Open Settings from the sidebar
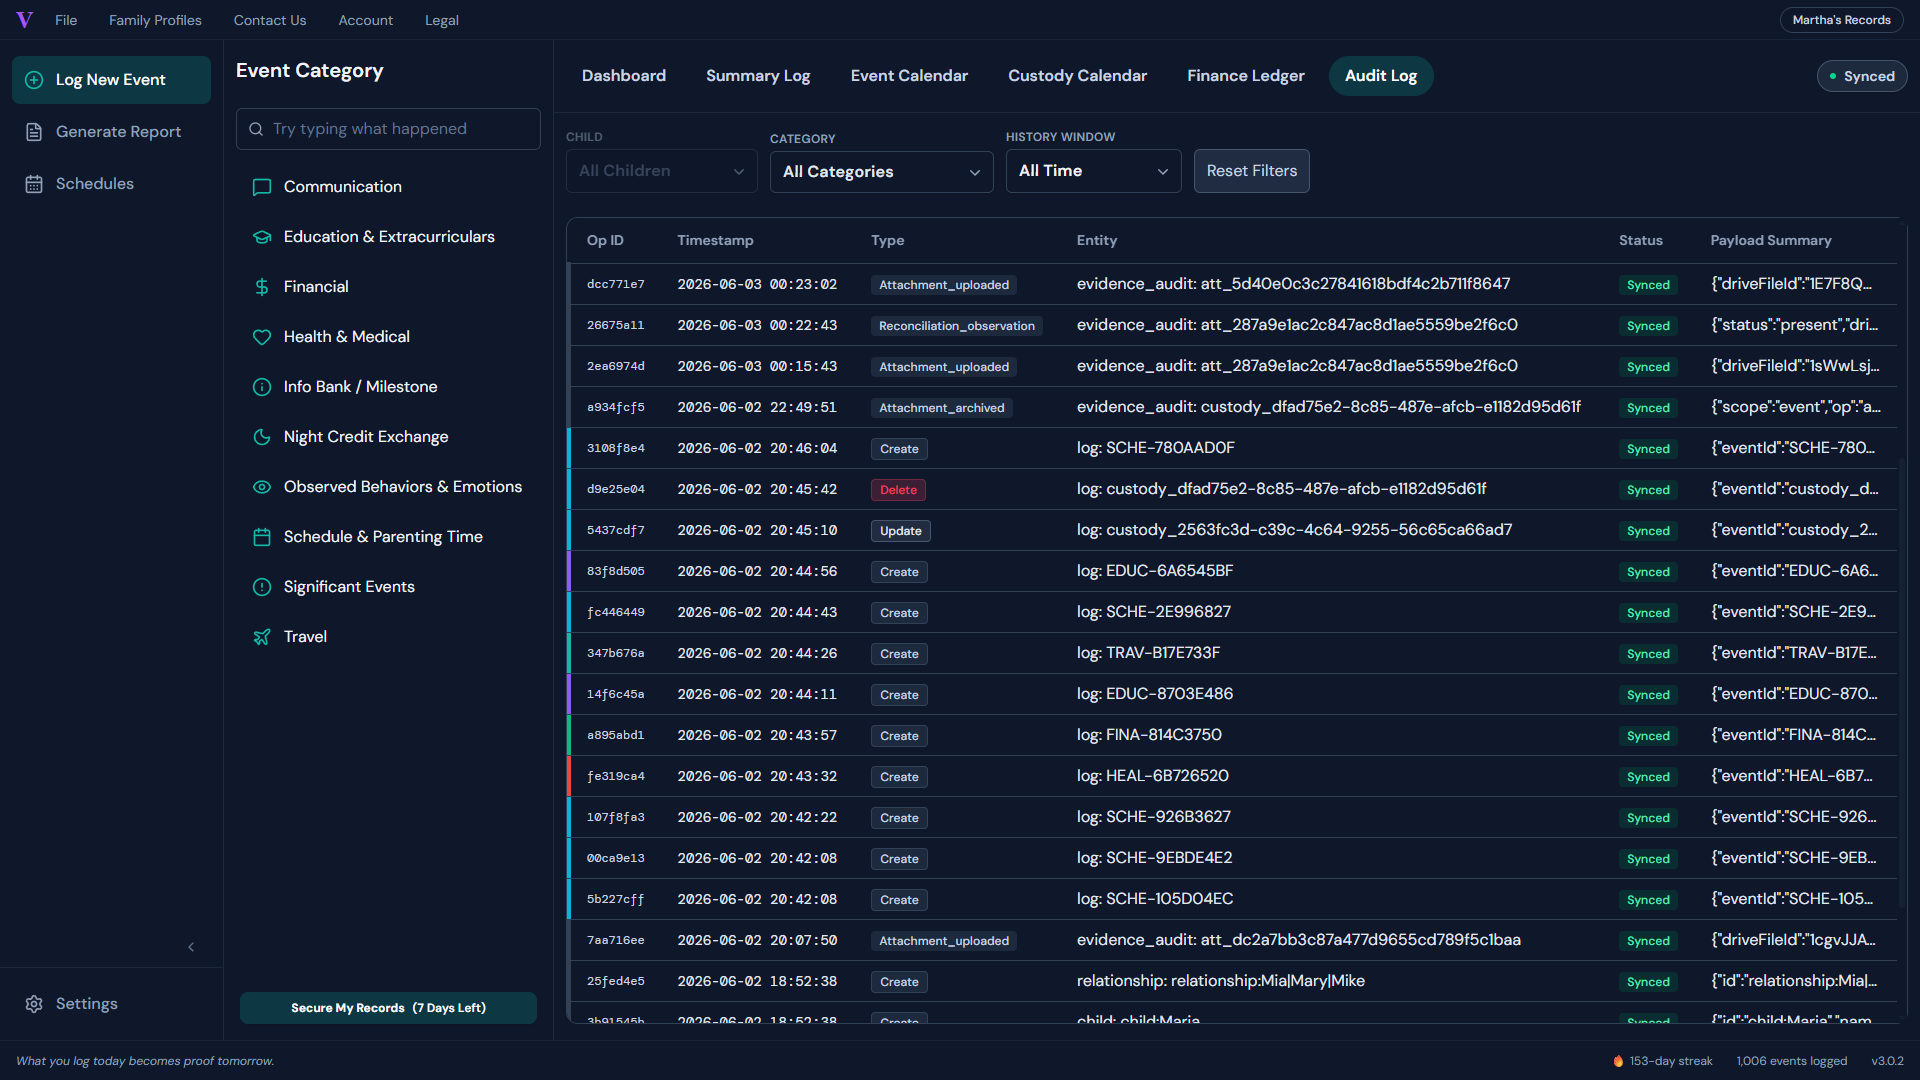1920x1080 pixels. coord(111,1004)
